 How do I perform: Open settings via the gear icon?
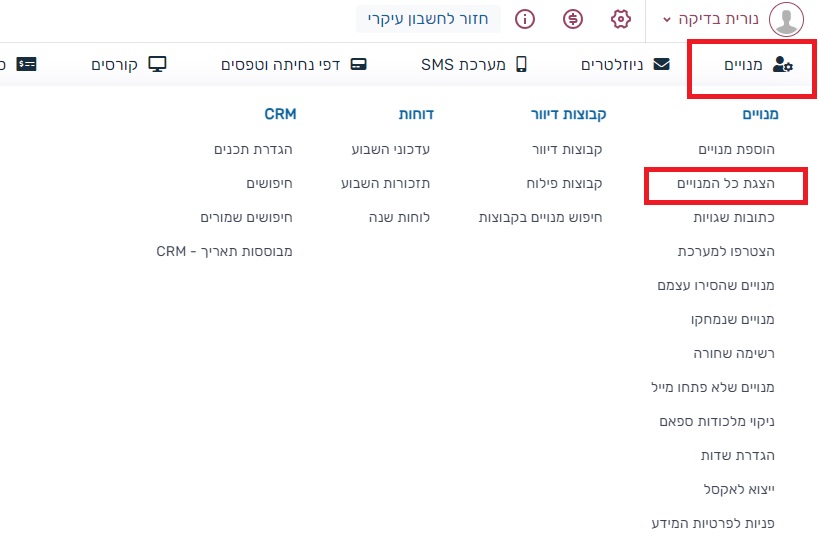pyautogui.click(x=621, y=19)
